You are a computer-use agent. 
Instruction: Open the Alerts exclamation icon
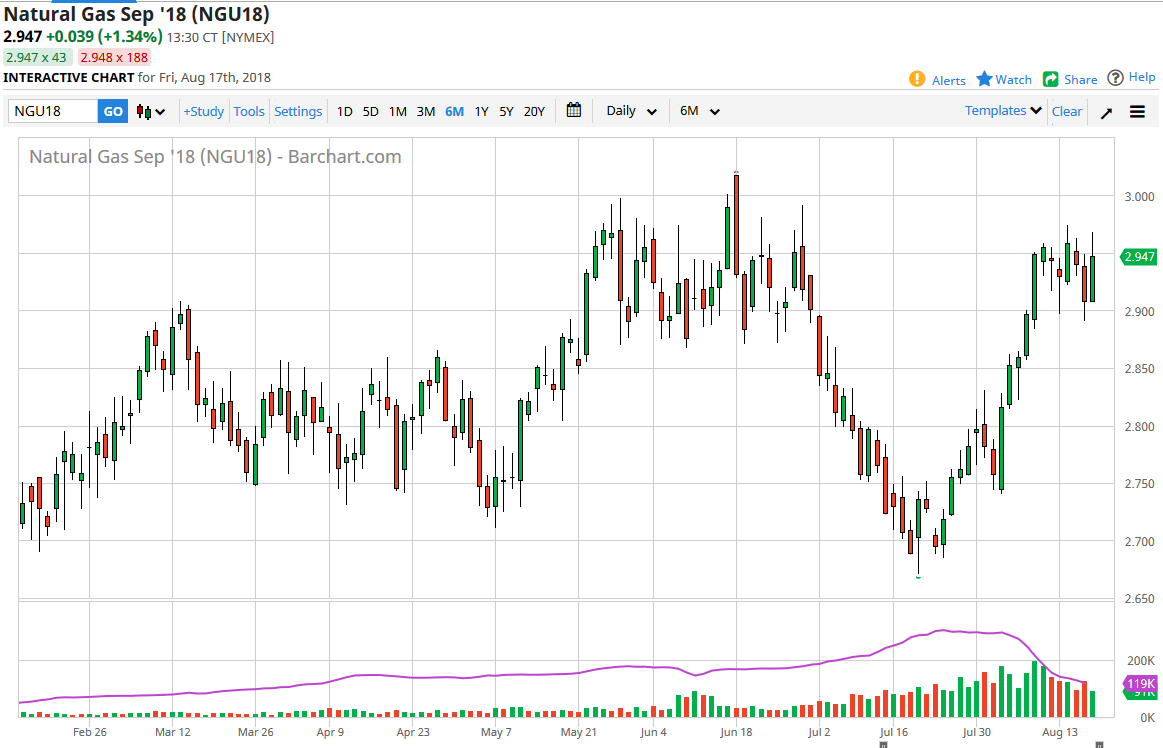click(x=917, y=79)
